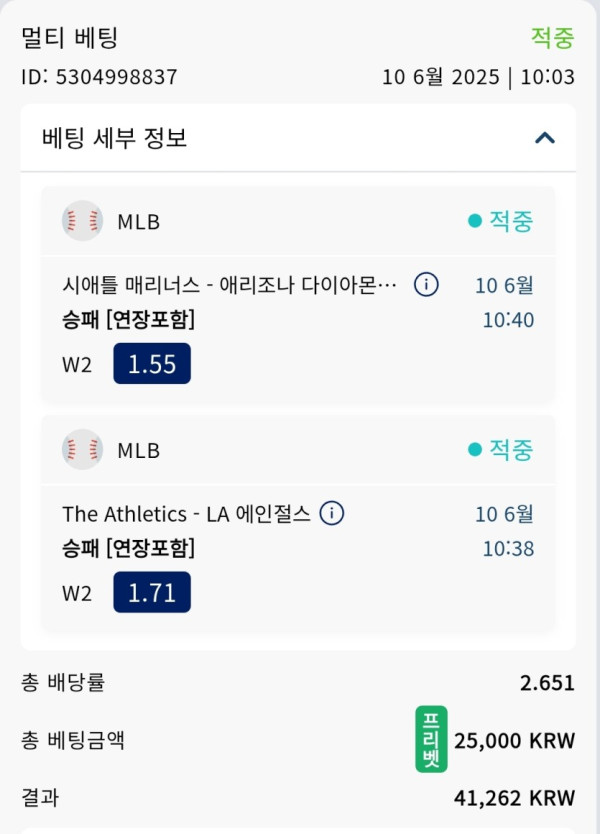Select the 1.71 odds button

pos(152,593)
